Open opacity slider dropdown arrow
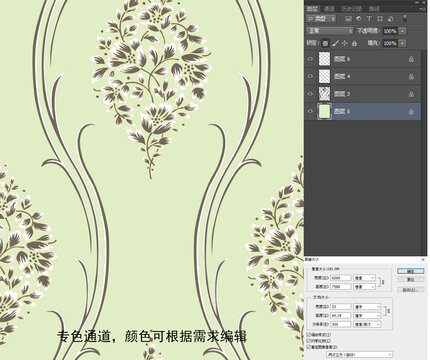This screenshot has width=430, height=360. [403, 31]
